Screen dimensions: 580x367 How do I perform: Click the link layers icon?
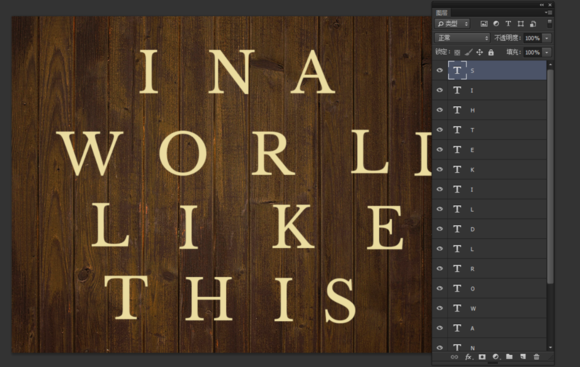(454, 357)
